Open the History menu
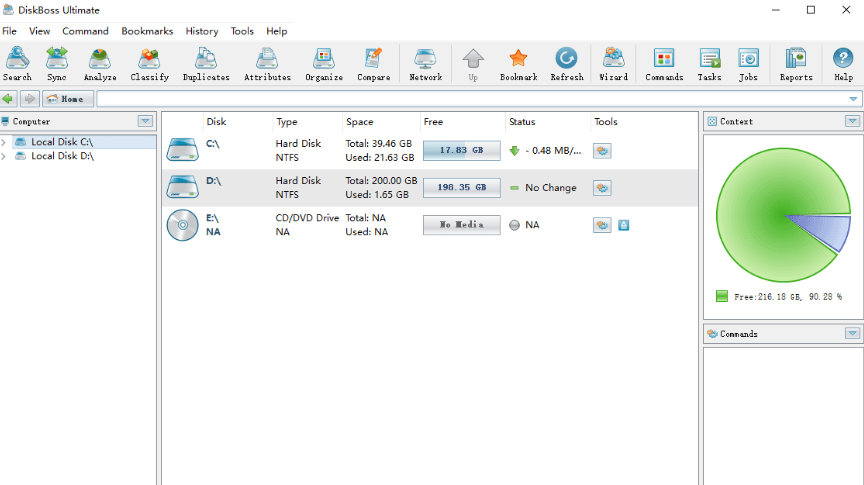This screenshot has height=485, width=864. tap(202, 31)
